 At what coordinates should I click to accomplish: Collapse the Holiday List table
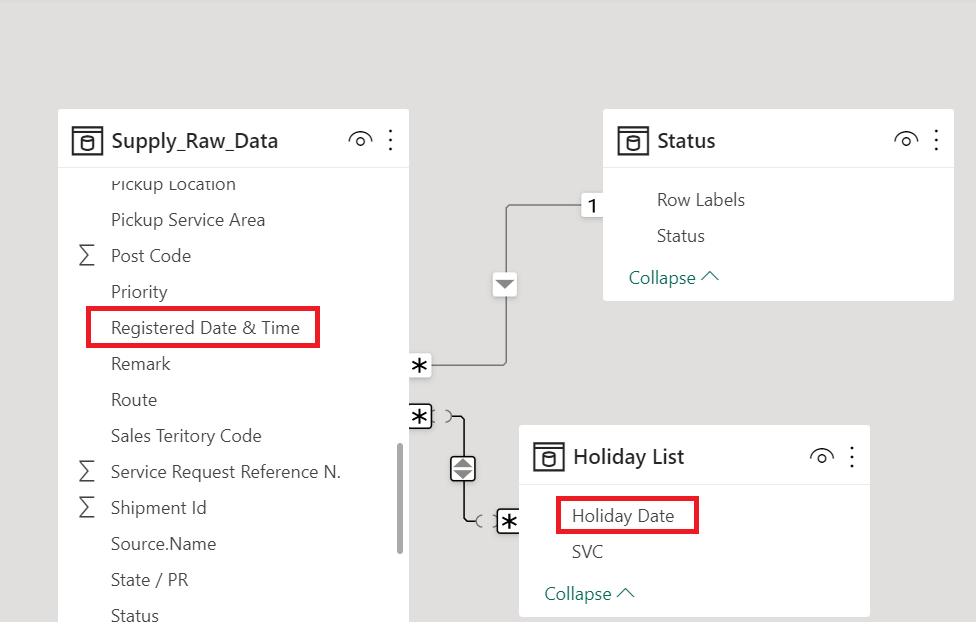pyautogui.click(x=589, y=593)
